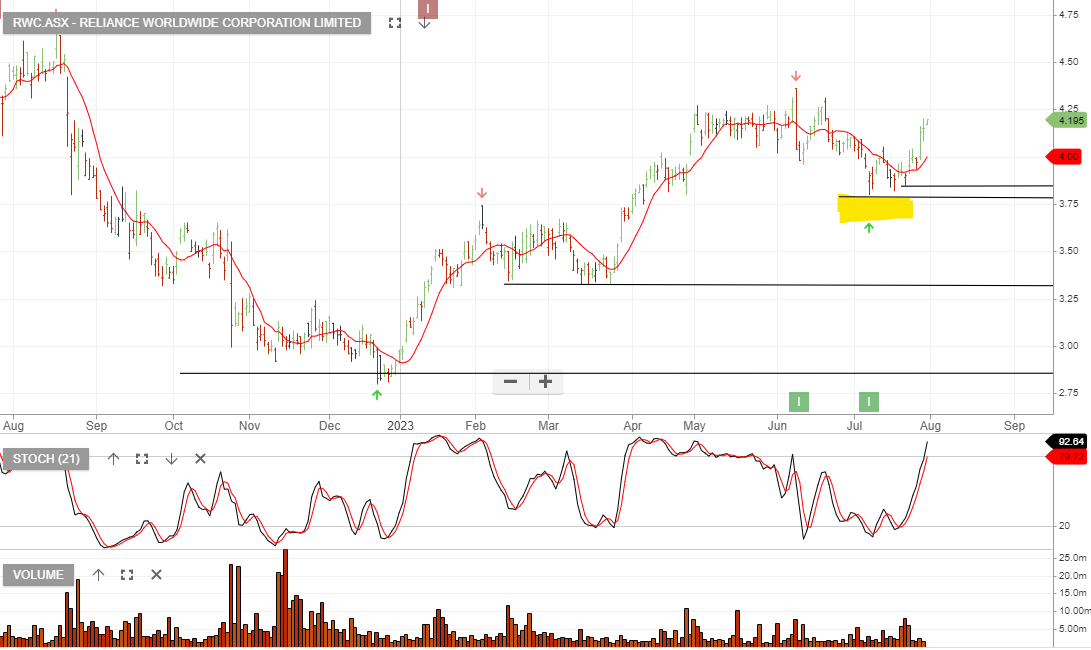Move the VOLUME panel up using its arrow icon
The height and width of the screenshot is (650, 1091).
click(x=97, y=575)
